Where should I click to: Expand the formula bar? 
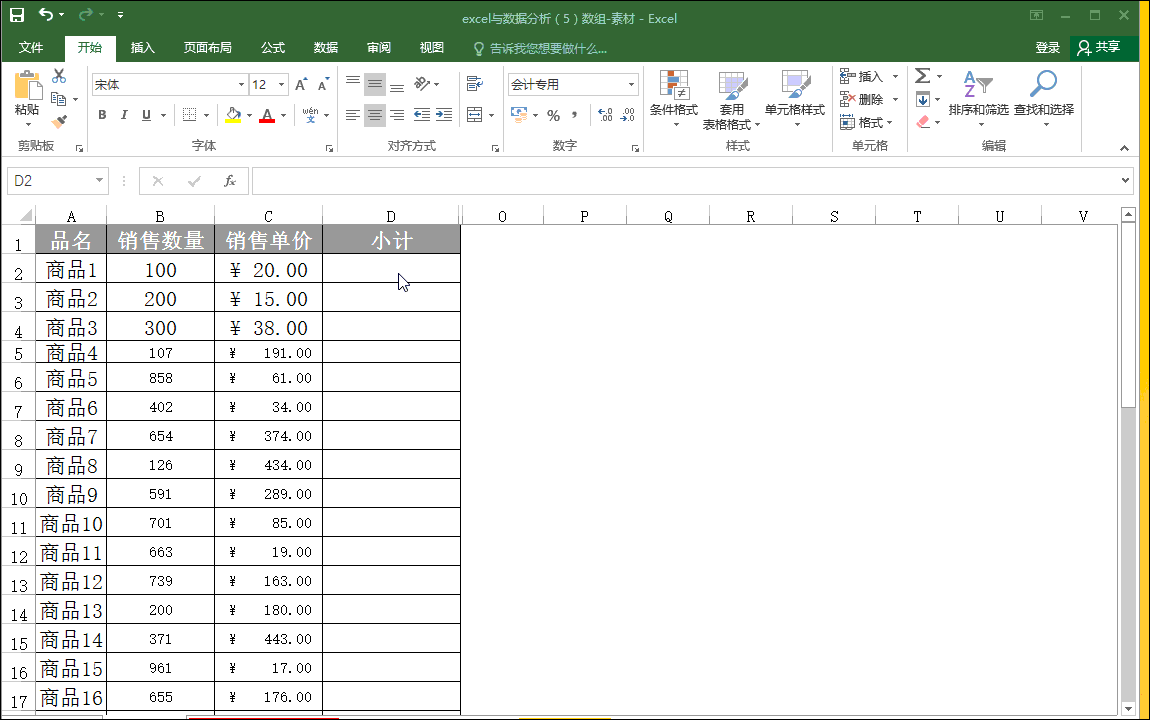[1125, 180]
